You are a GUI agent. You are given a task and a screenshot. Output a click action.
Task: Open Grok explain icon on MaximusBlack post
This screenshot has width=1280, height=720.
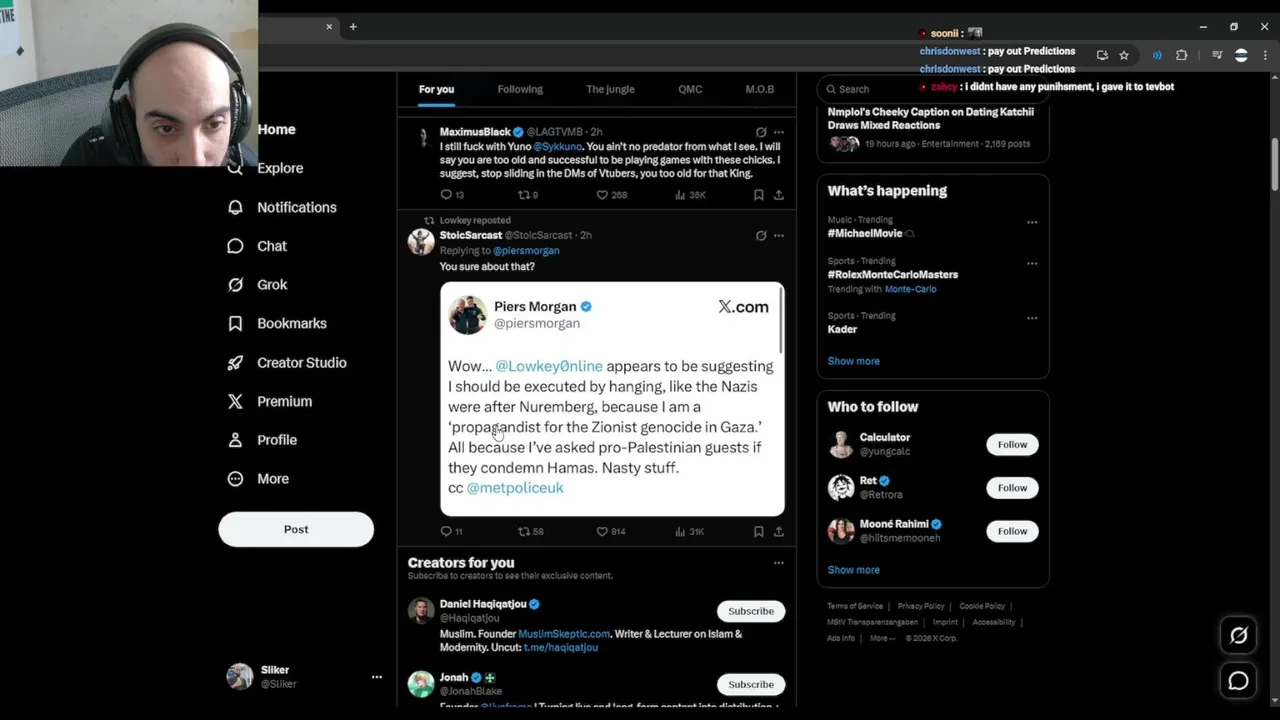click(761, 132)
